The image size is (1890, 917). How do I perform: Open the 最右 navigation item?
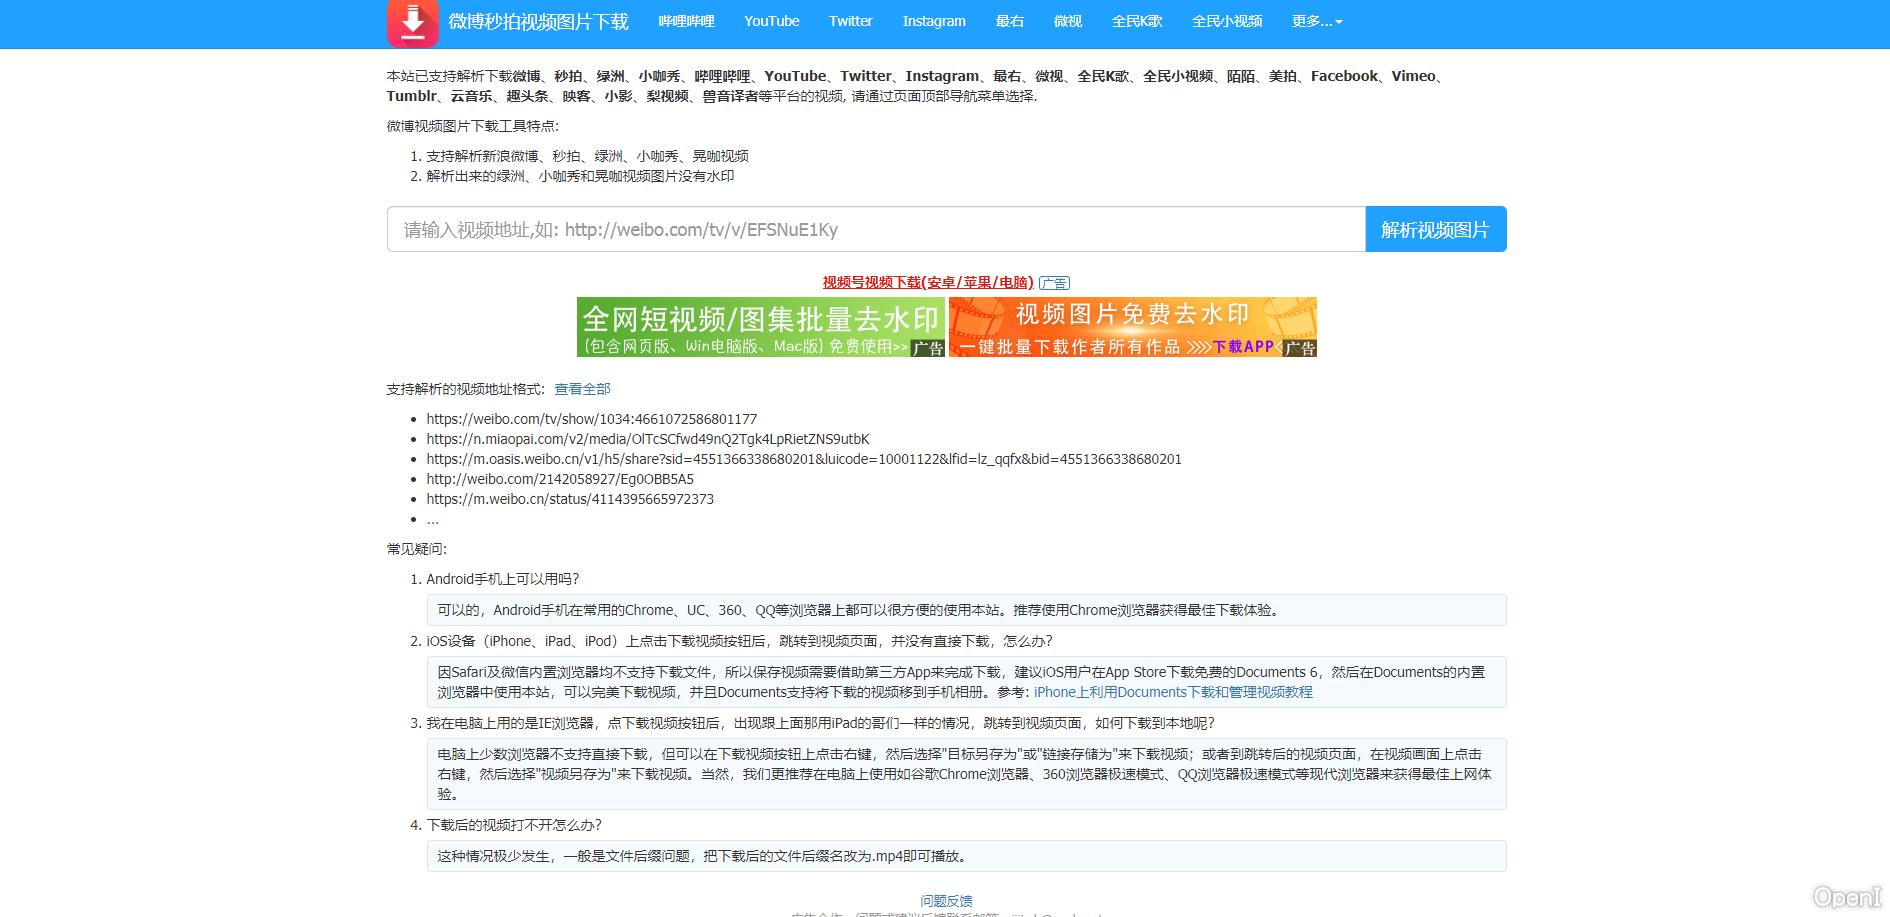(1010, 21)
